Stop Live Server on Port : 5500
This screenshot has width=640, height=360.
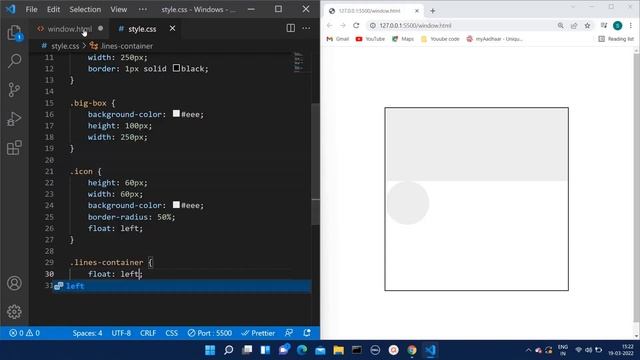coord(210,333)
